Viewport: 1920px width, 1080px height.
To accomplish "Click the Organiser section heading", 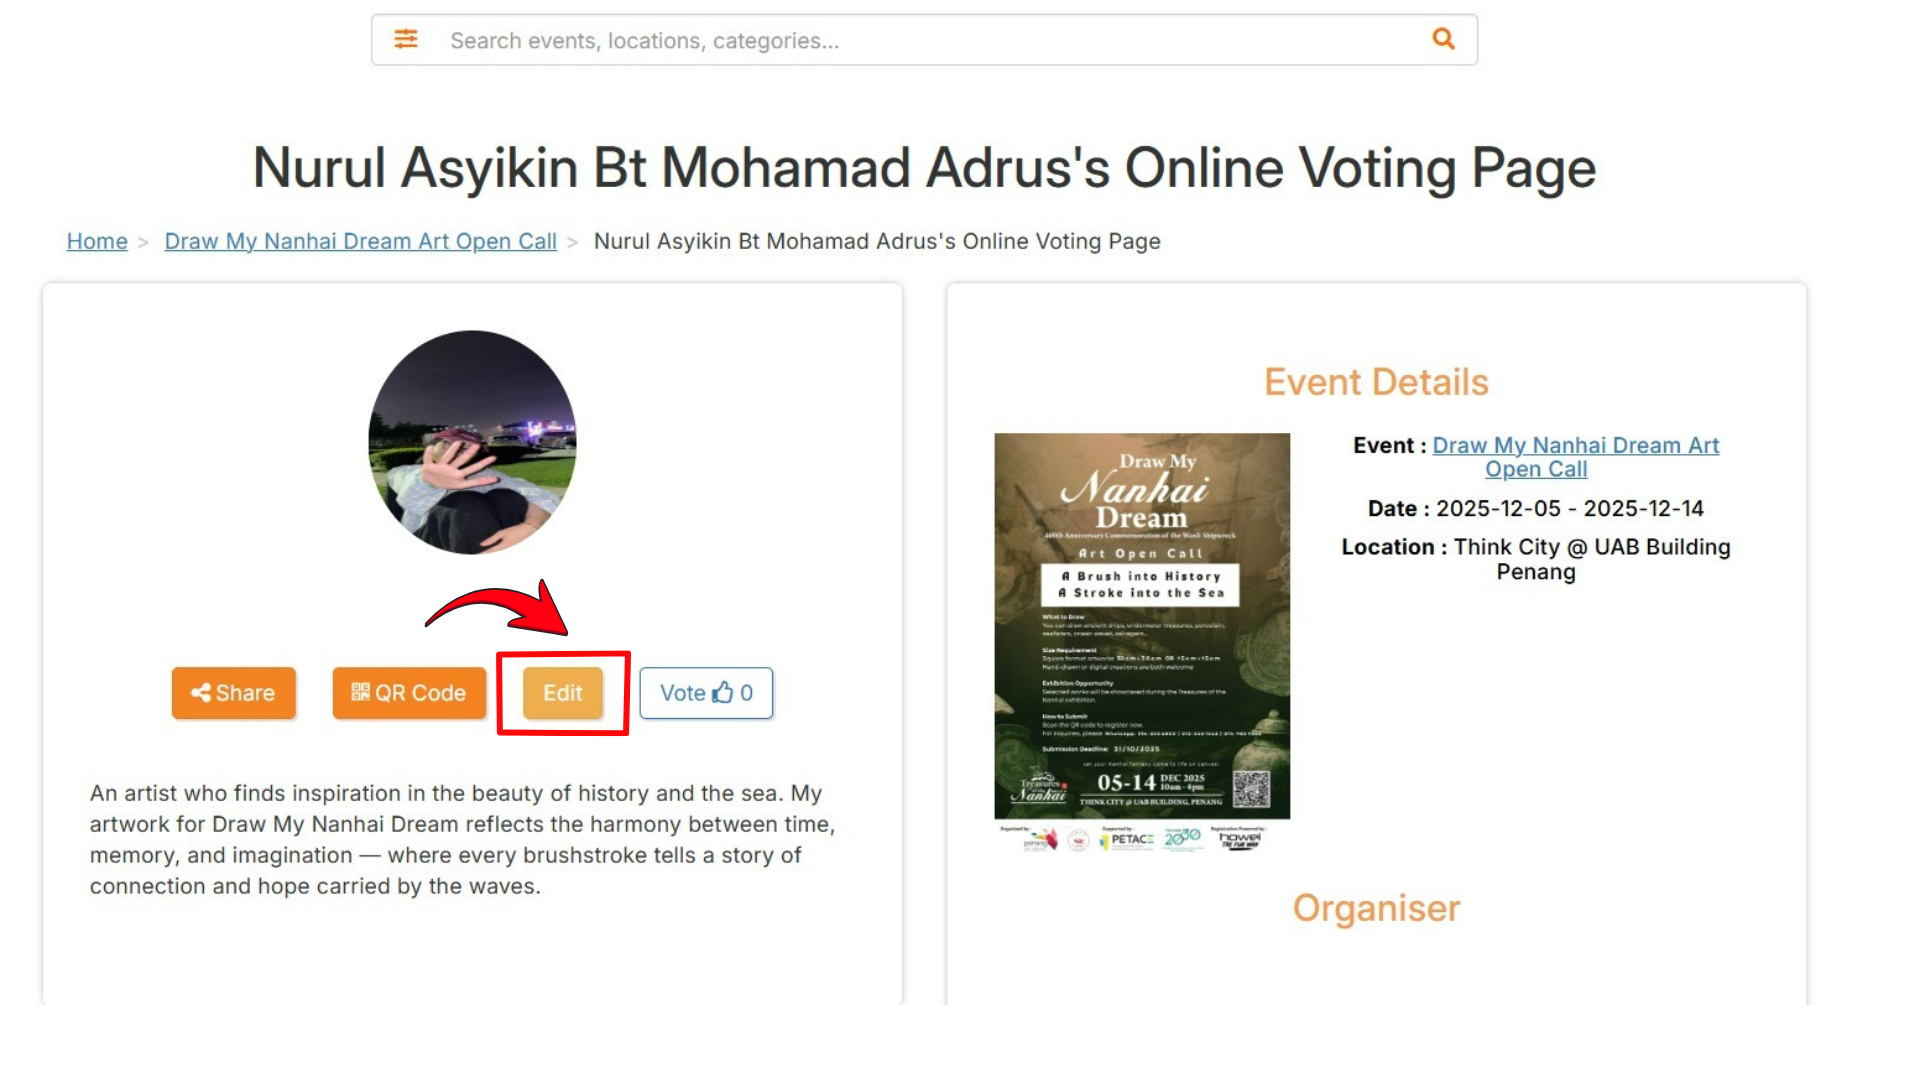I will pyautogui.click(x=1376, y=908).
